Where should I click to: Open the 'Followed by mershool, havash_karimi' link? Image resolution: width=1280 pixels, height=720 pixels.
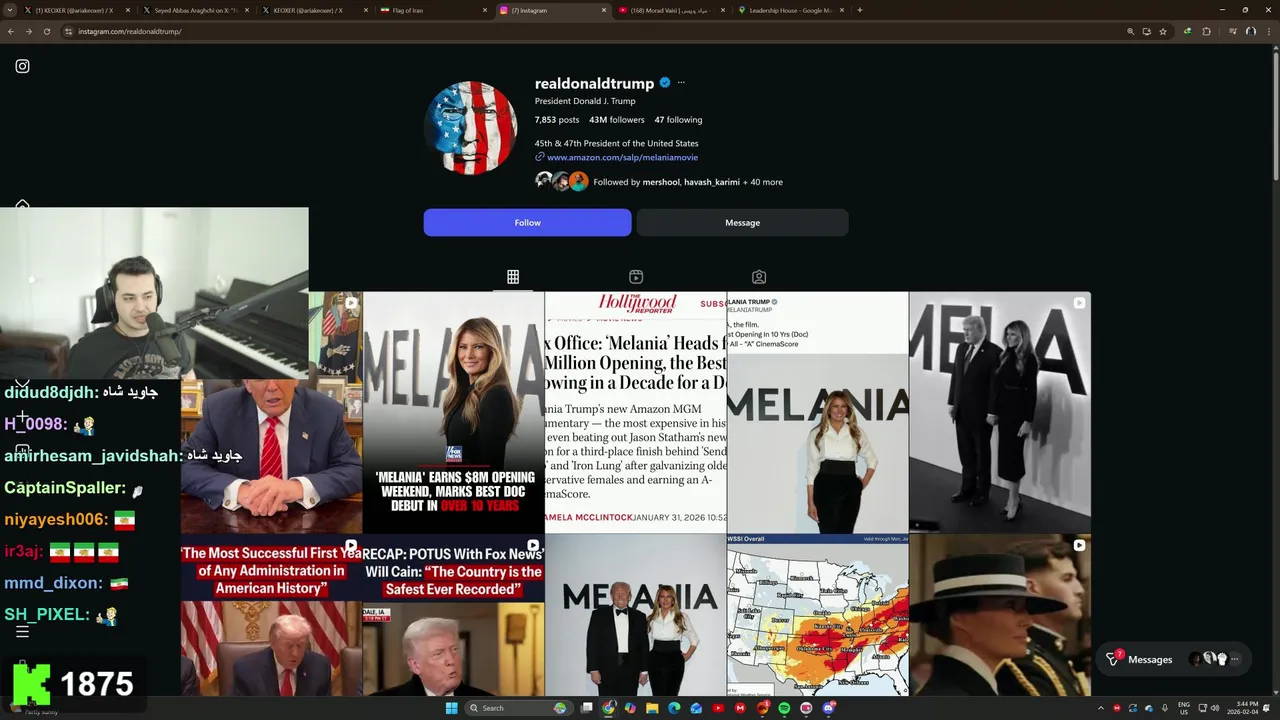[x=688, y=182]
